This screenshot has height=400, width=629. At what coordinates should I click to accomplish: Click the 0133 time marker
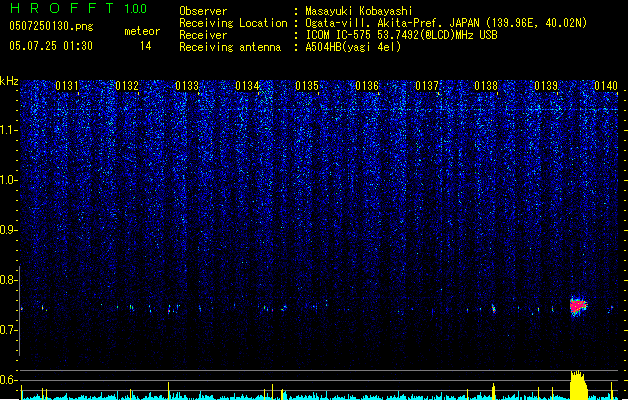187,86
